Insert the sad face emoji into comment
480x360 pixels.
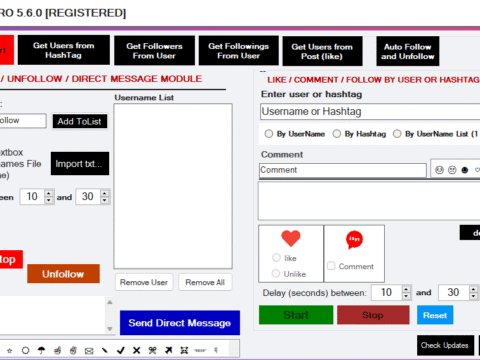click(452, 170)
